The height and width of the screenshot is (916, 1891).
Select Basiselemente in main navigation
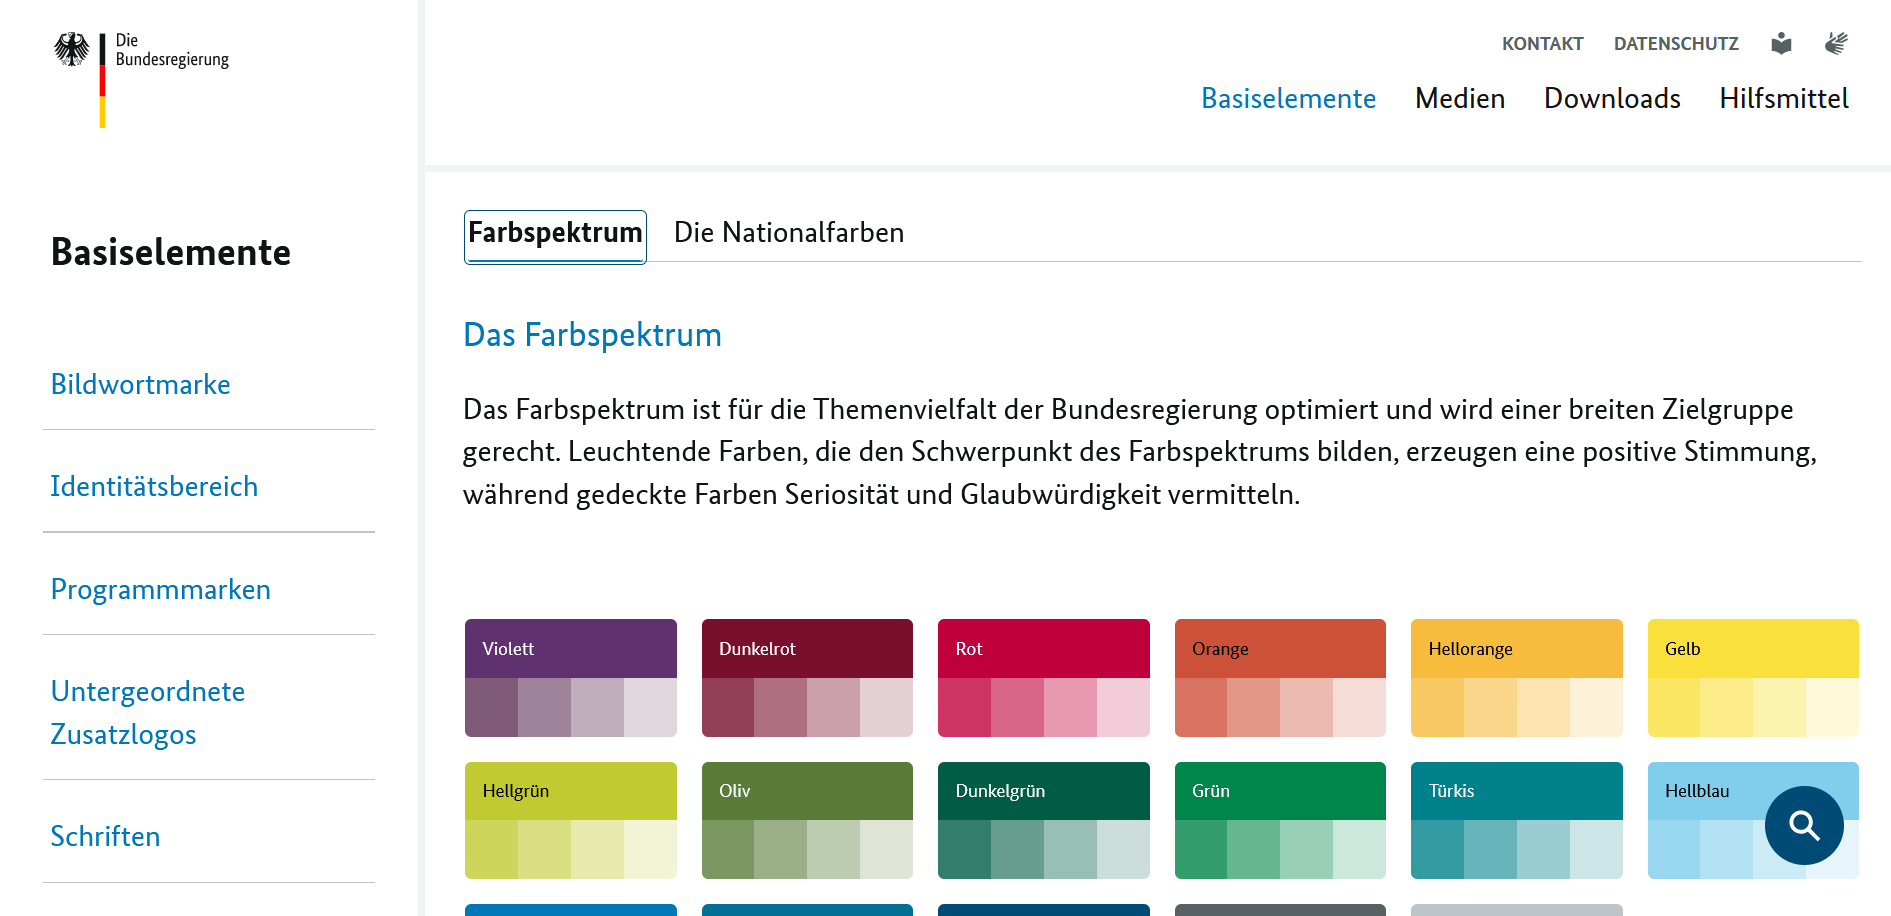click(x=1288, y=98)
